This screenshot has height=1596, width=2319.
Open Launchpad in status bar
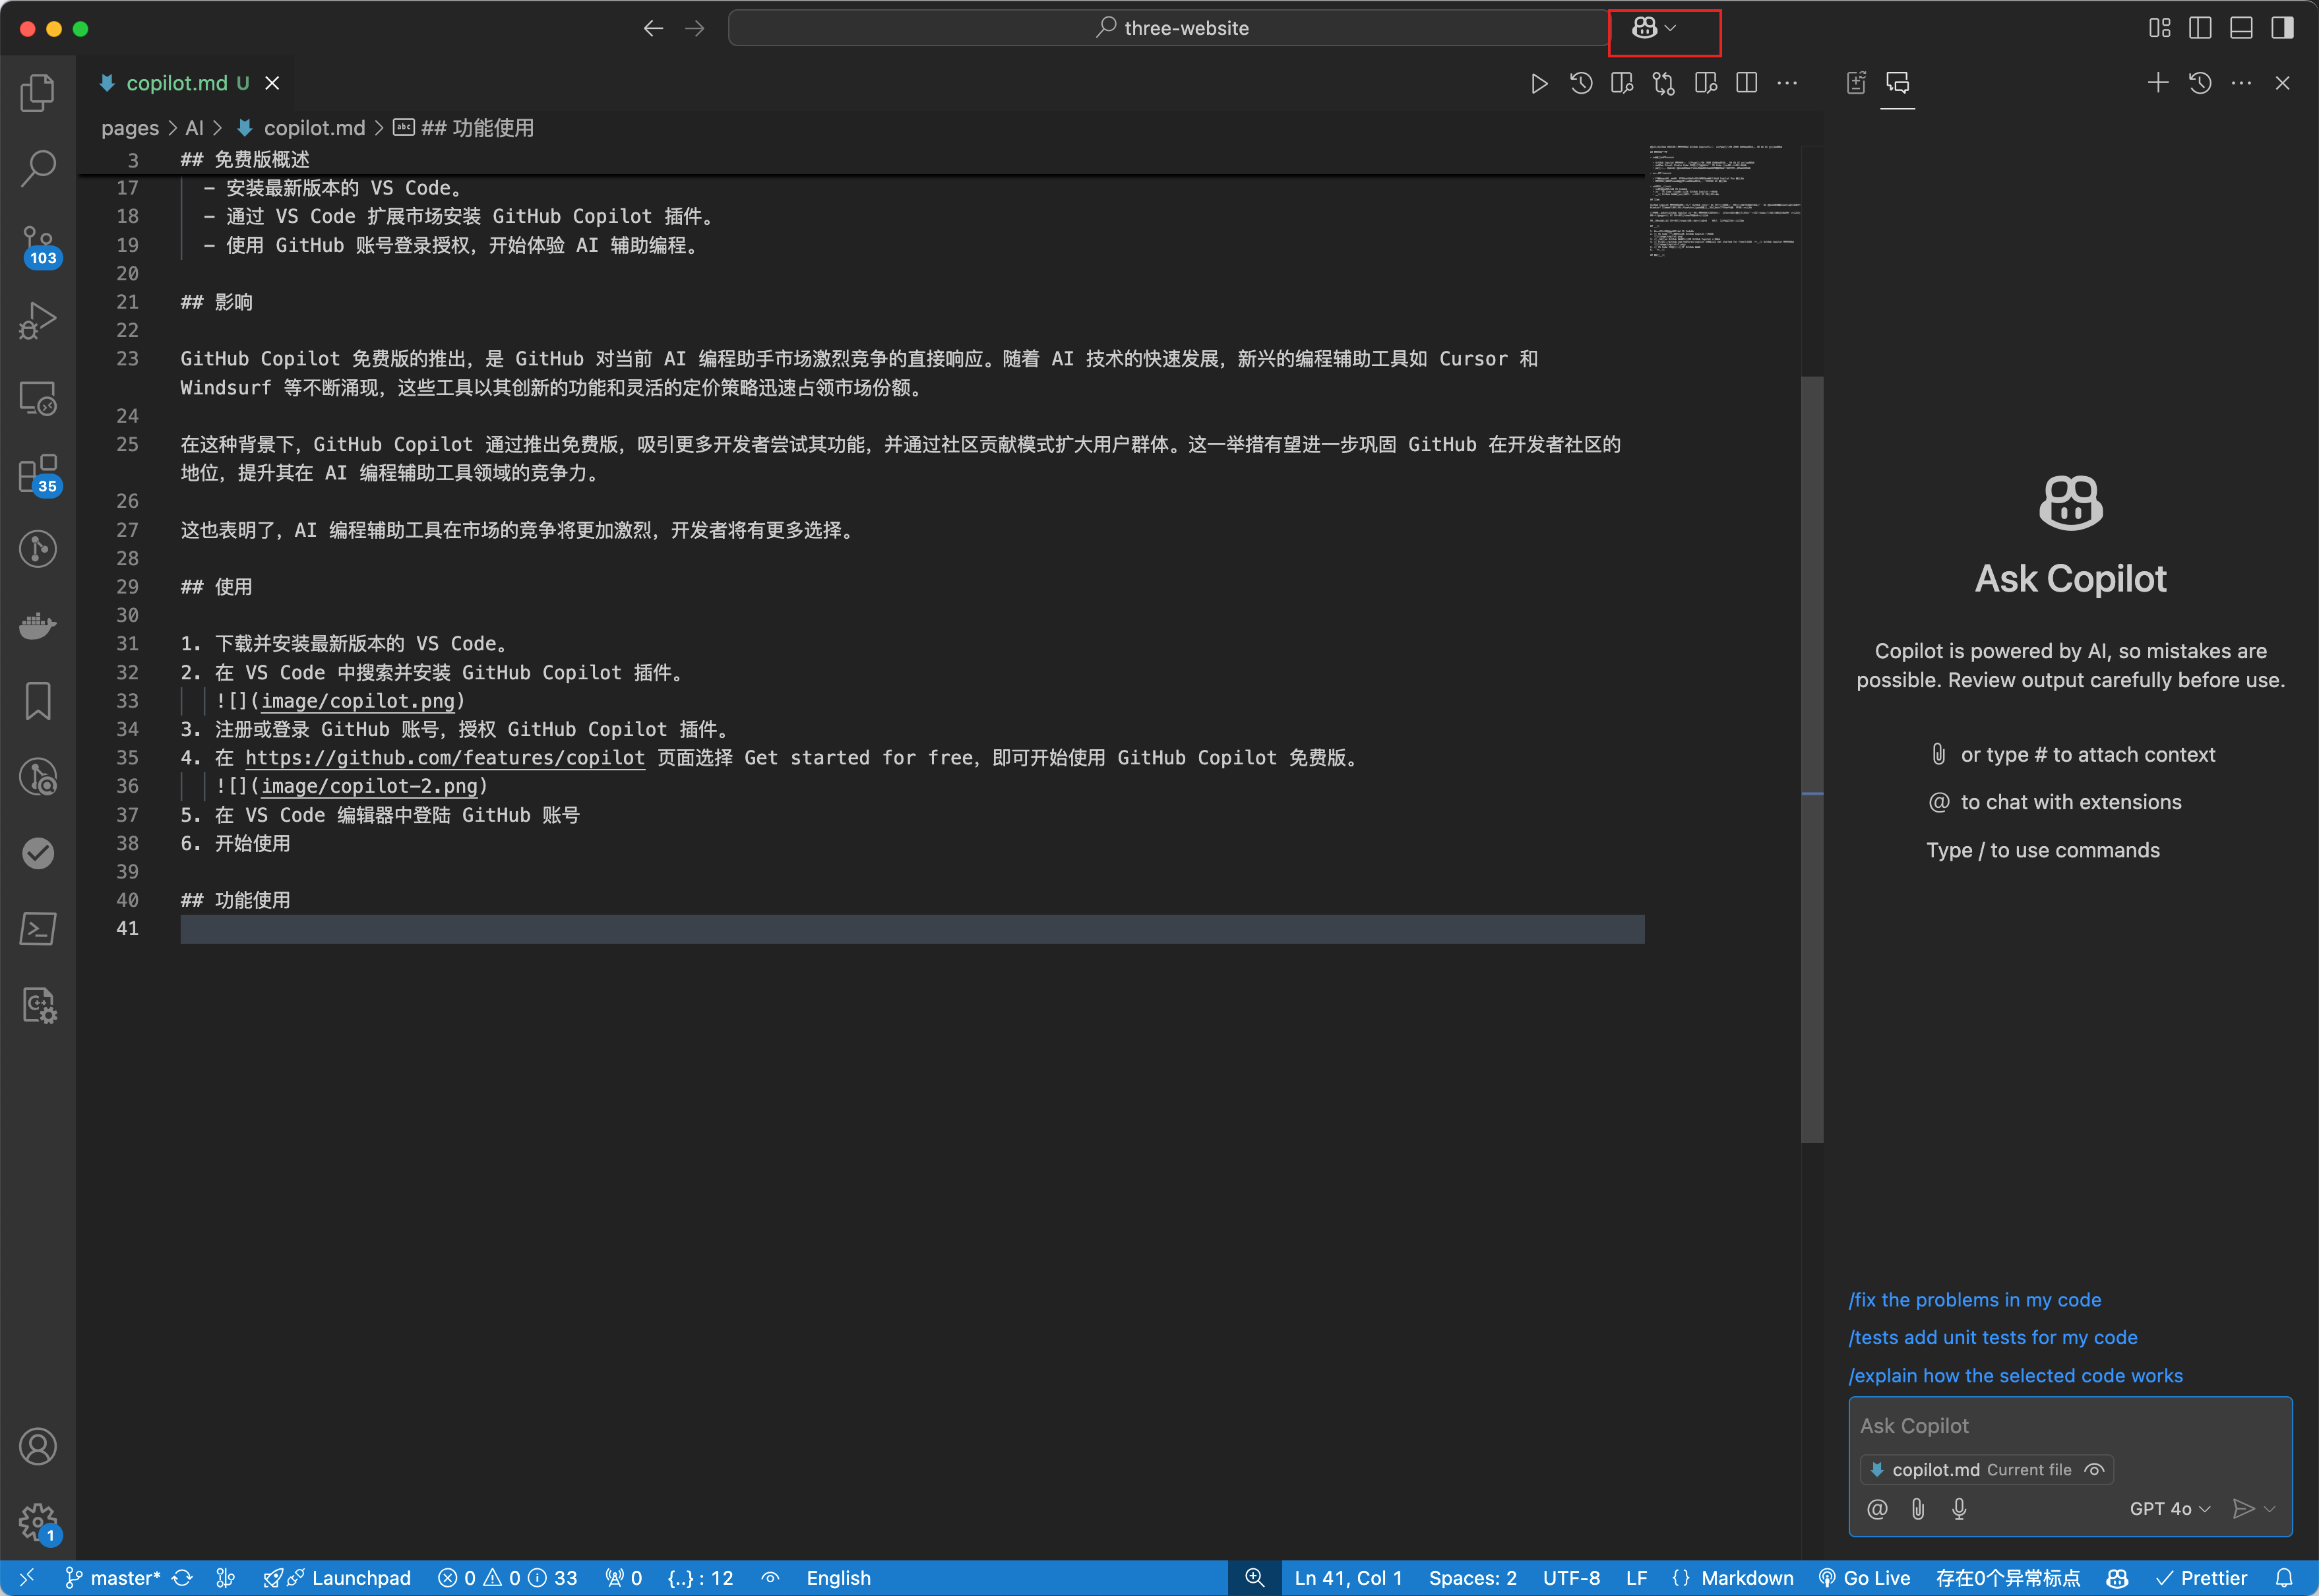(337, 1578)
